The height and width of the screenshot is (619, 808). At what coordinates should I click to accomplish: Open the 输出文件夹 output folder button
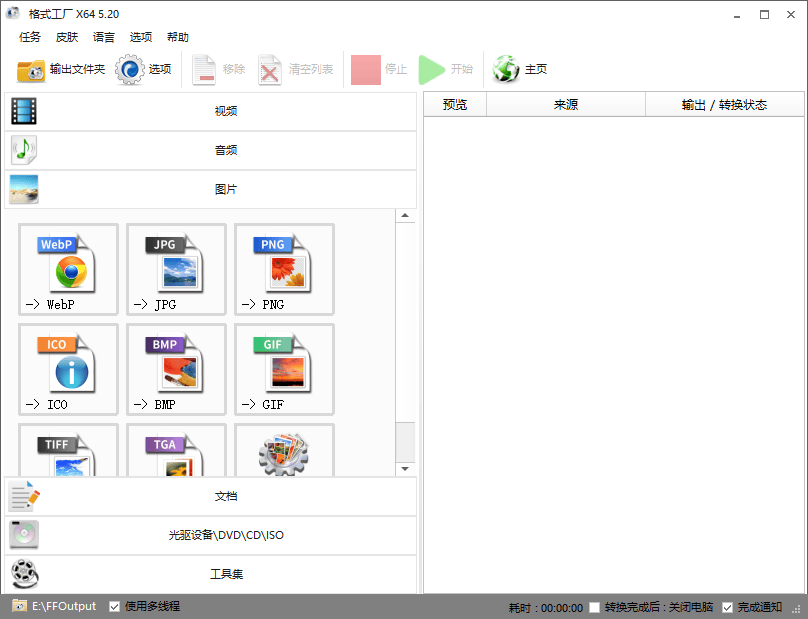61,69
